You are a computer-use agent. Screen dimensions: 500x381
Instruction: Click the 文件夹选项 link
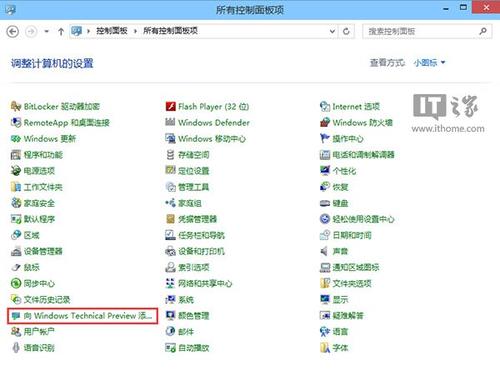coord(352,283)
